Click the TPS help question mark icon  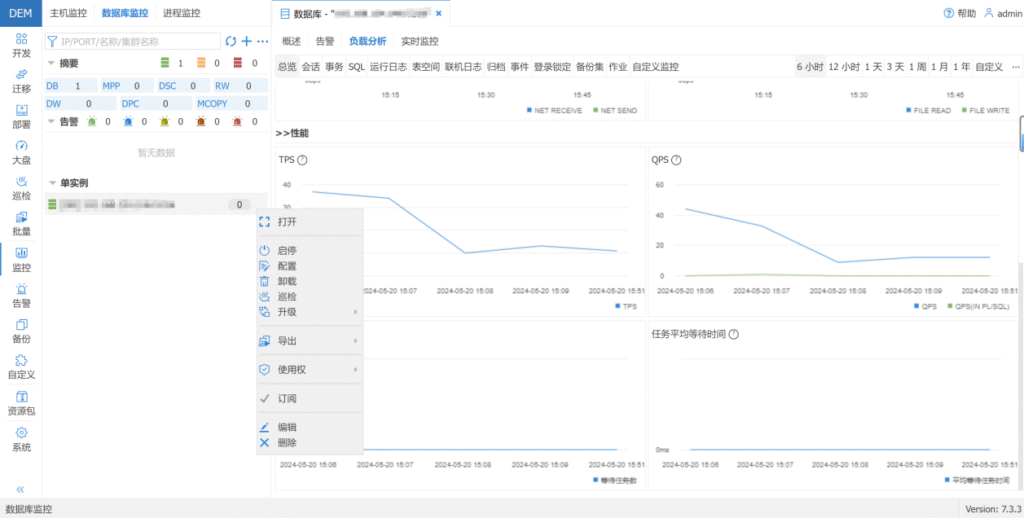(302, 160)
